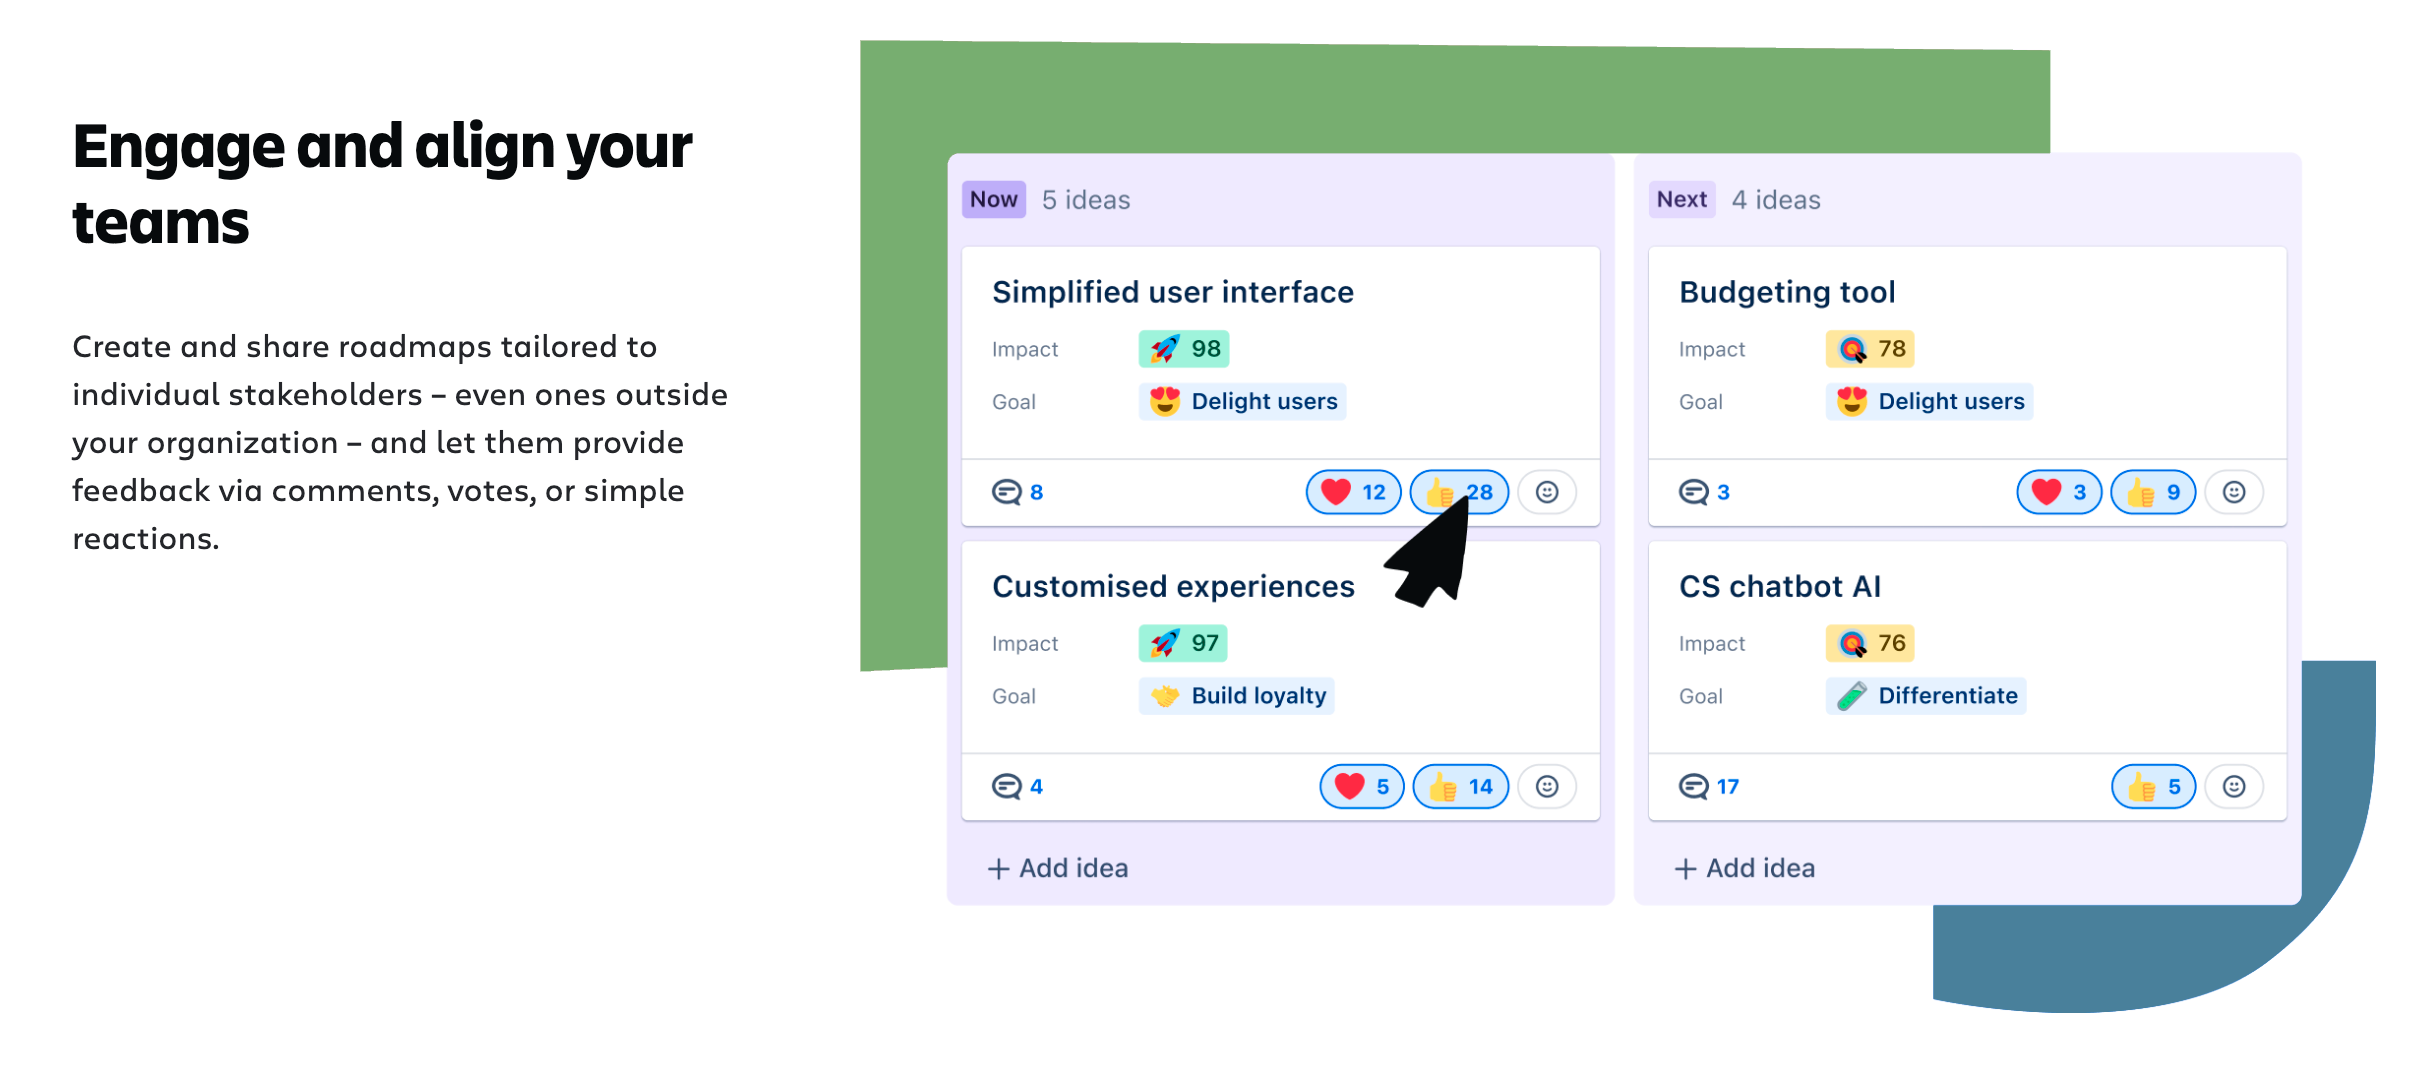
Task: Toggle thumbs up reaction showing 28
Action: coord(1459,492)
